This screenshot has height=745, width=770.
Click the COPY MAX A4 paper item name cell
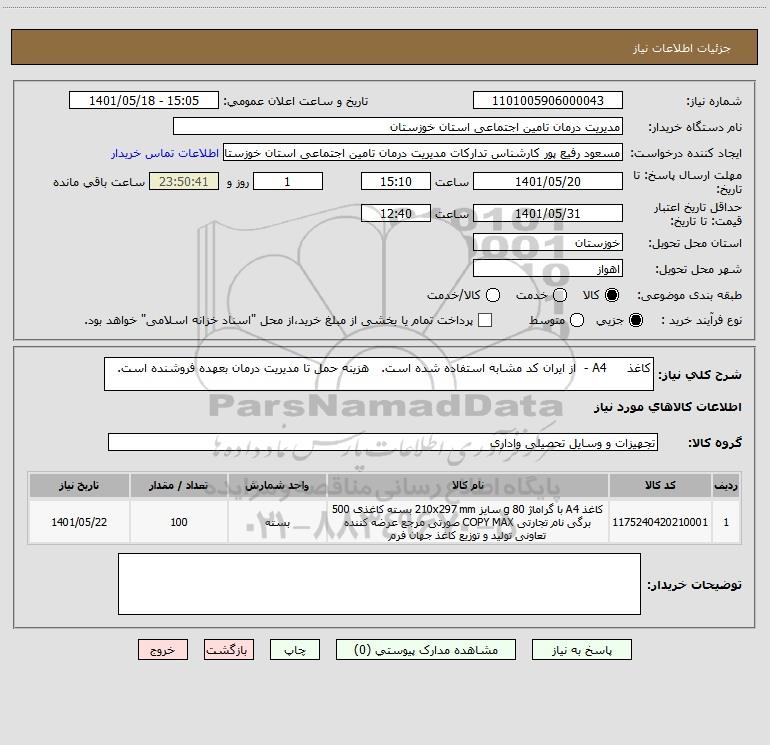pos(468,522)
